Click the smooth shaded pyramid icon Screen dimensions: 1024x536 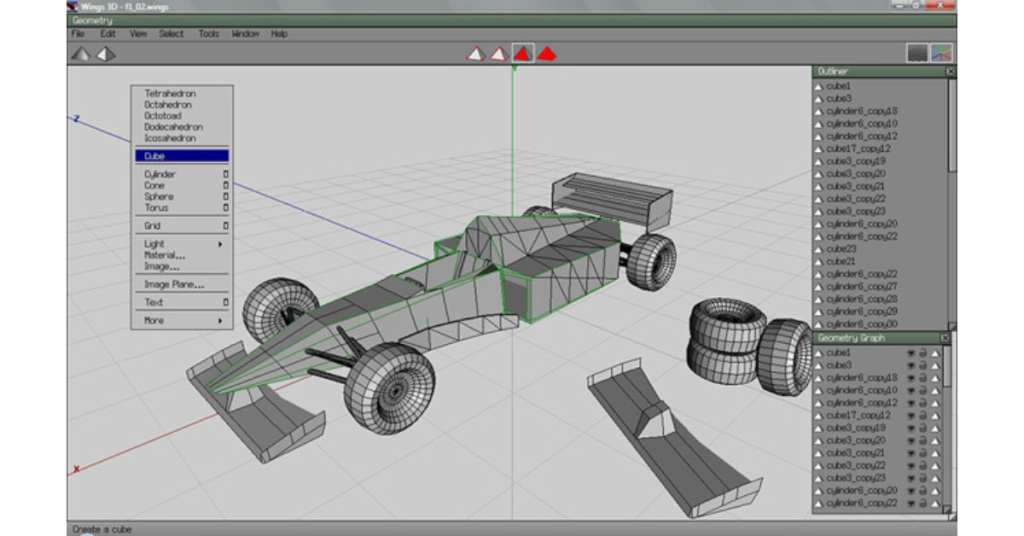81,54
